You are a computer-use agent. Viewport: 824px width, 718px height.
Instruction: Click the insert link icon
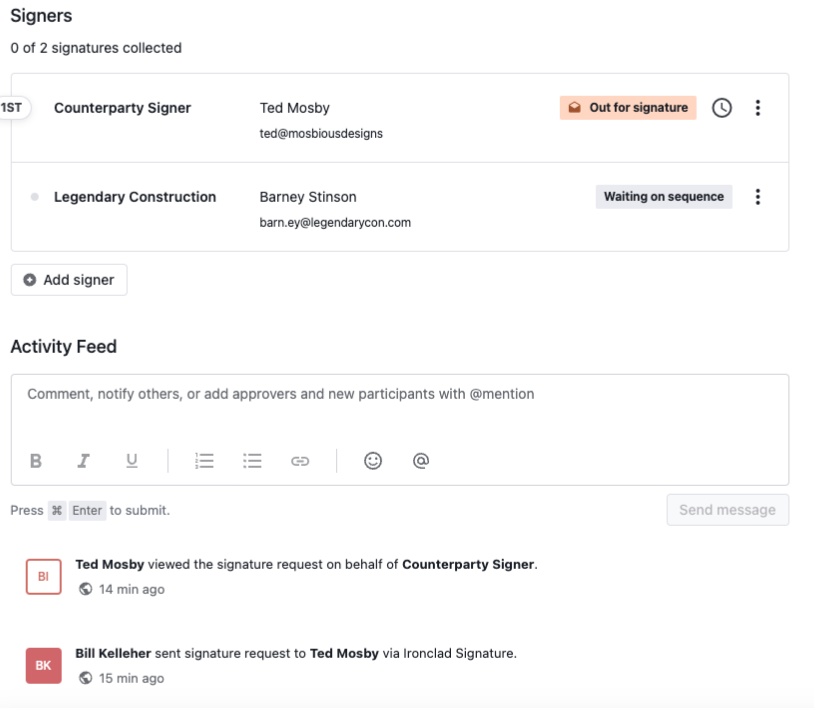300,461
